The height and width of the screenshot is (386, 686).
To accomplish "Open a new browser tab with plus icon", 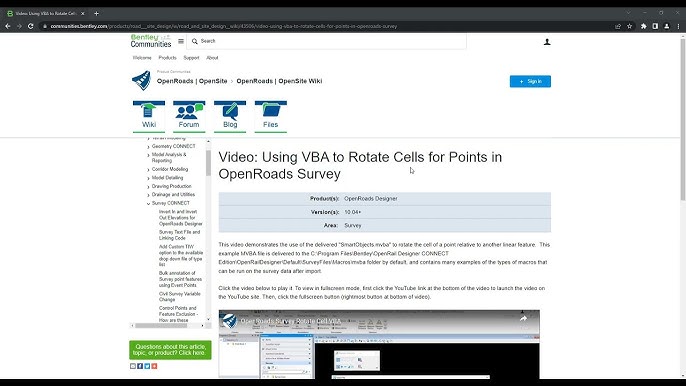I will [x=96, y=14].
